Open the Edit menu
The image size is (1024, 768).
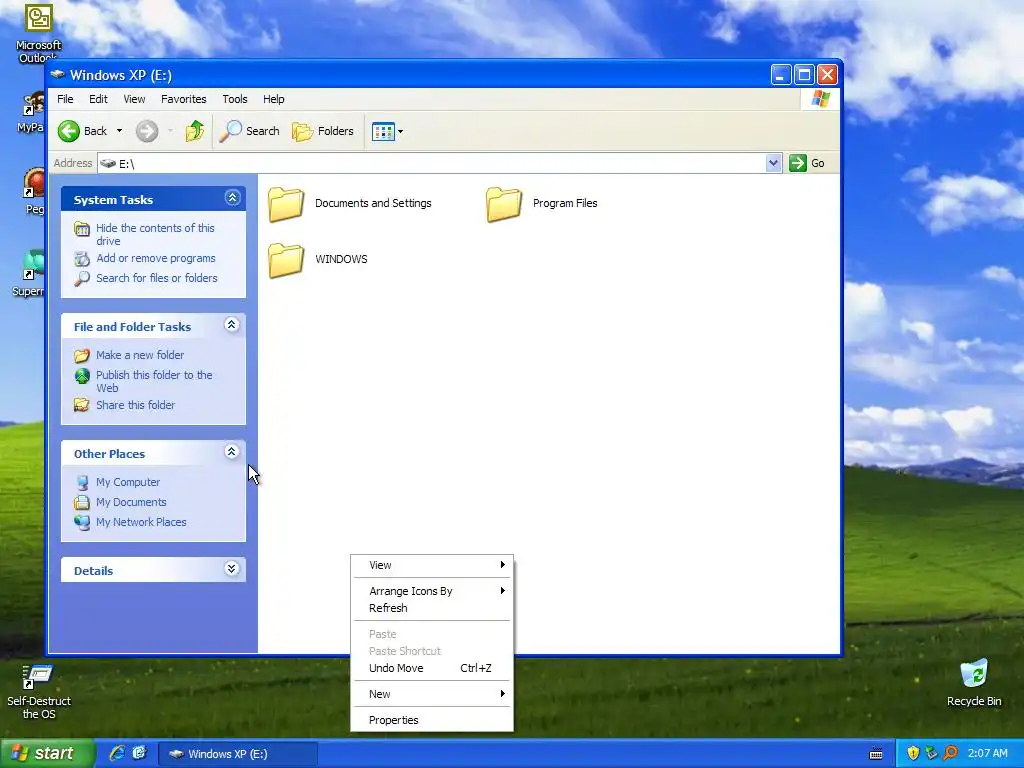click(x=99, y=99)
